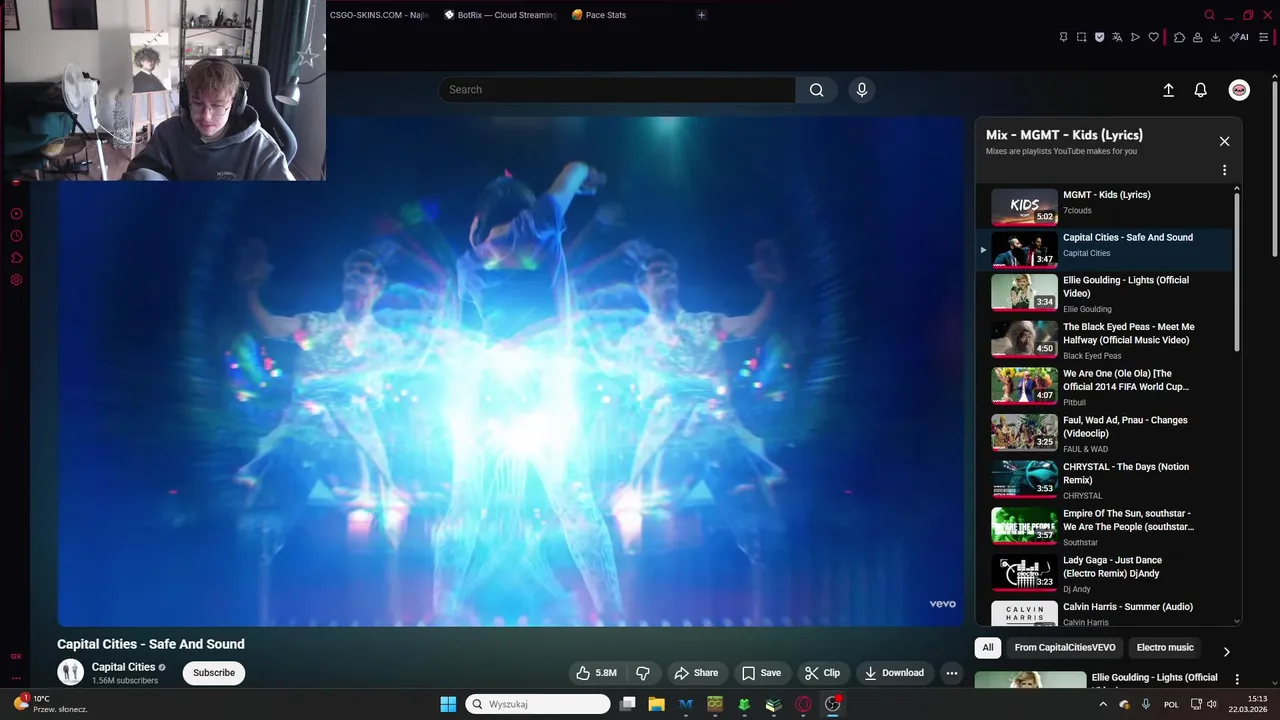1280x720 pixels.
Task: Open Capital Cities channel name link
Action: (123, 667)
